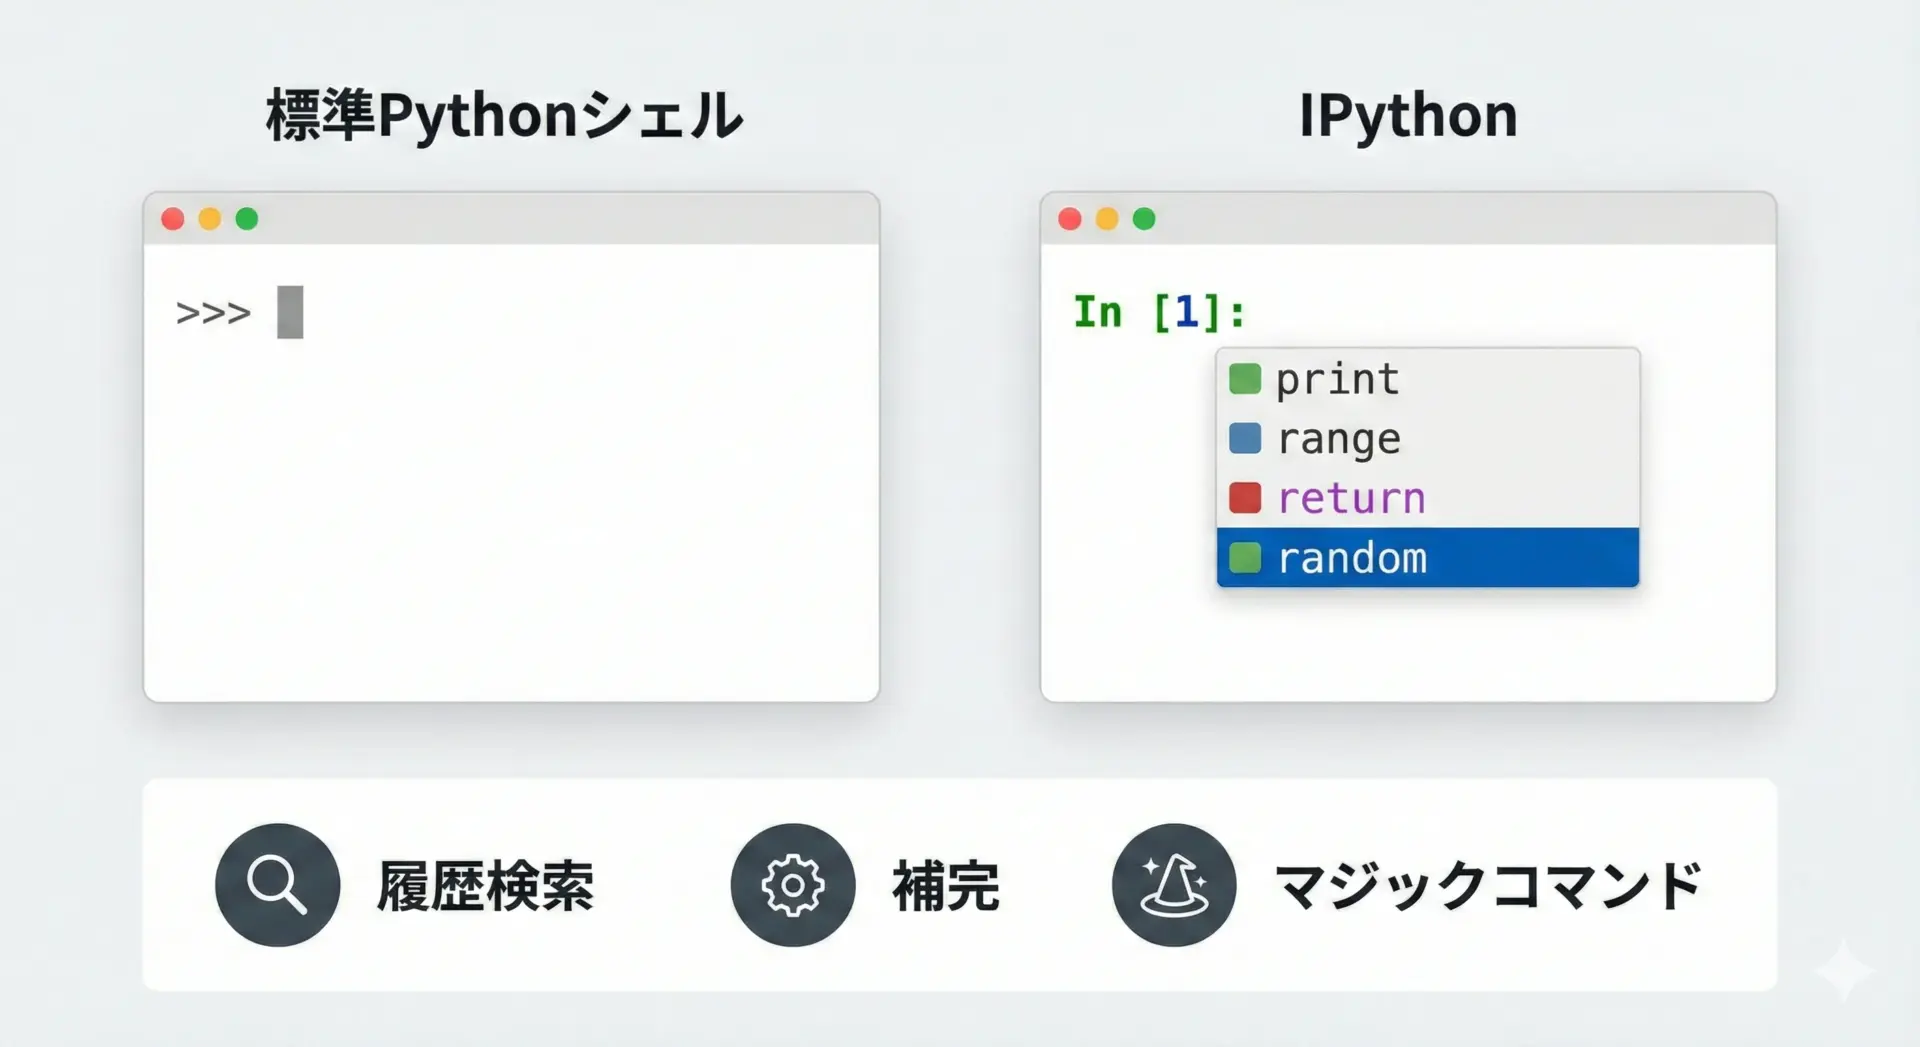Screen dimensions: 1920x1047
Task: Choose return in the completion dropdown
Action: [1351, 498]
